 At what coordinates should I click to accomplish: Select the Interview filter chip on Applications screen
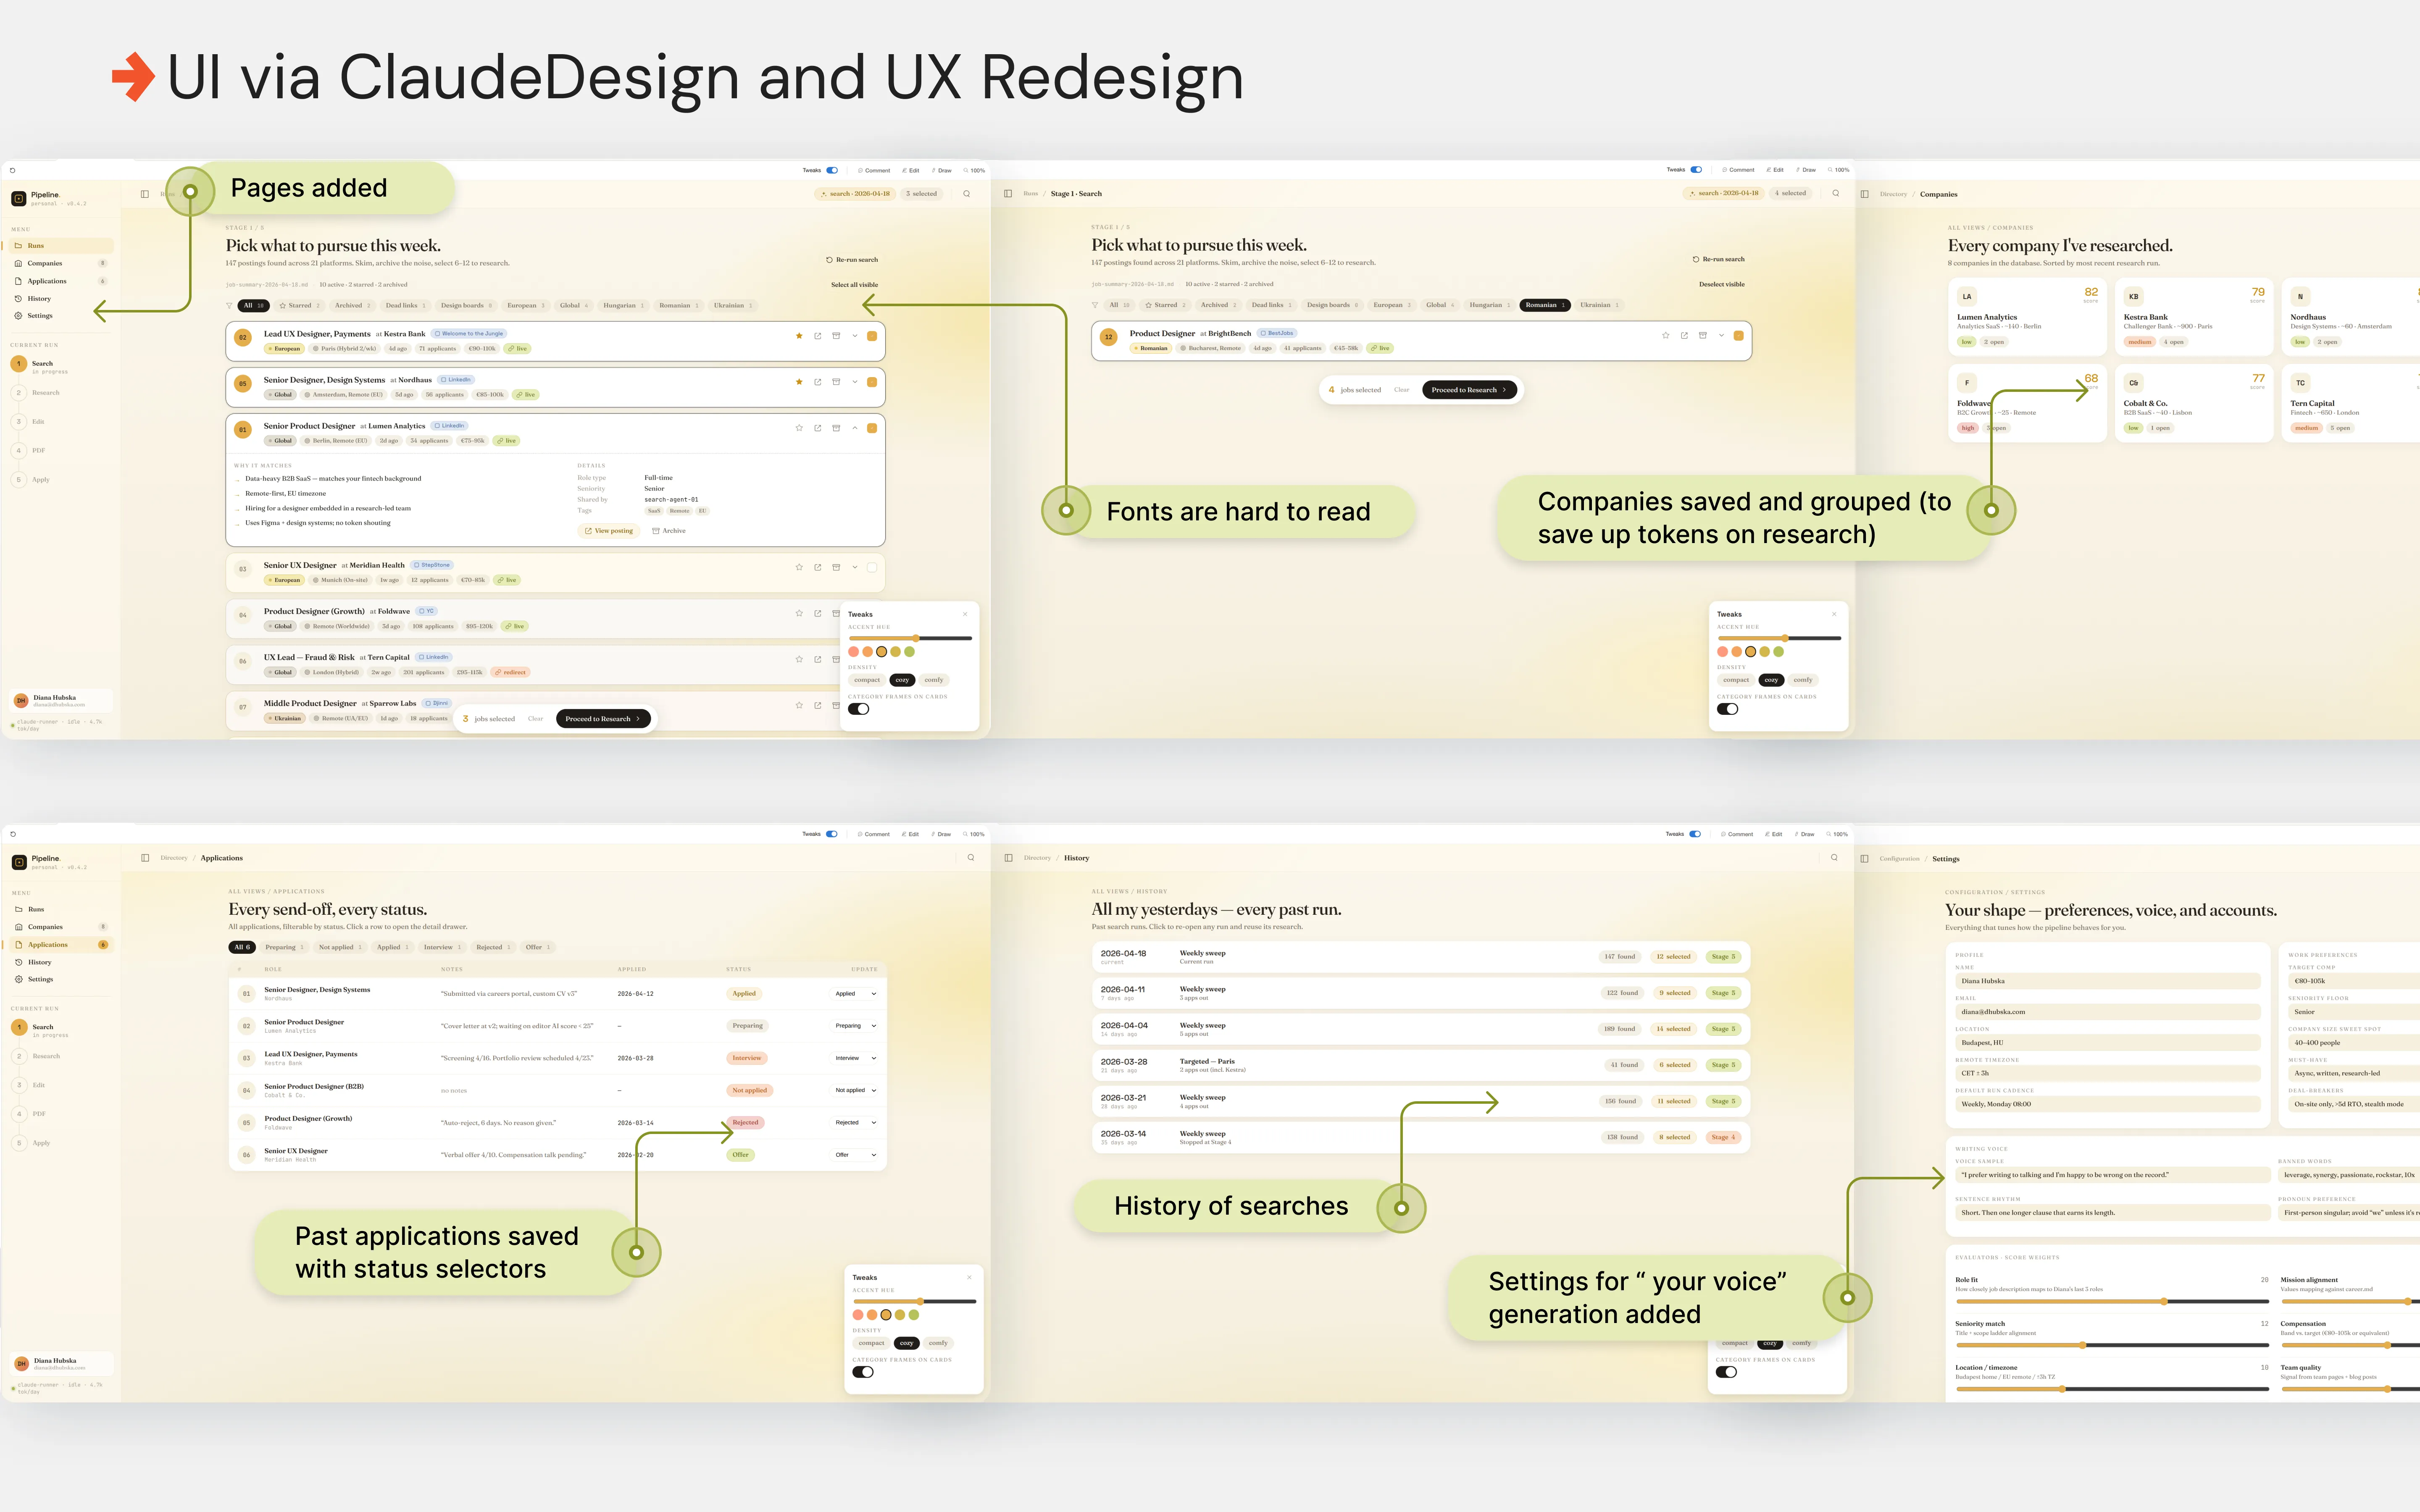point(442,947)
